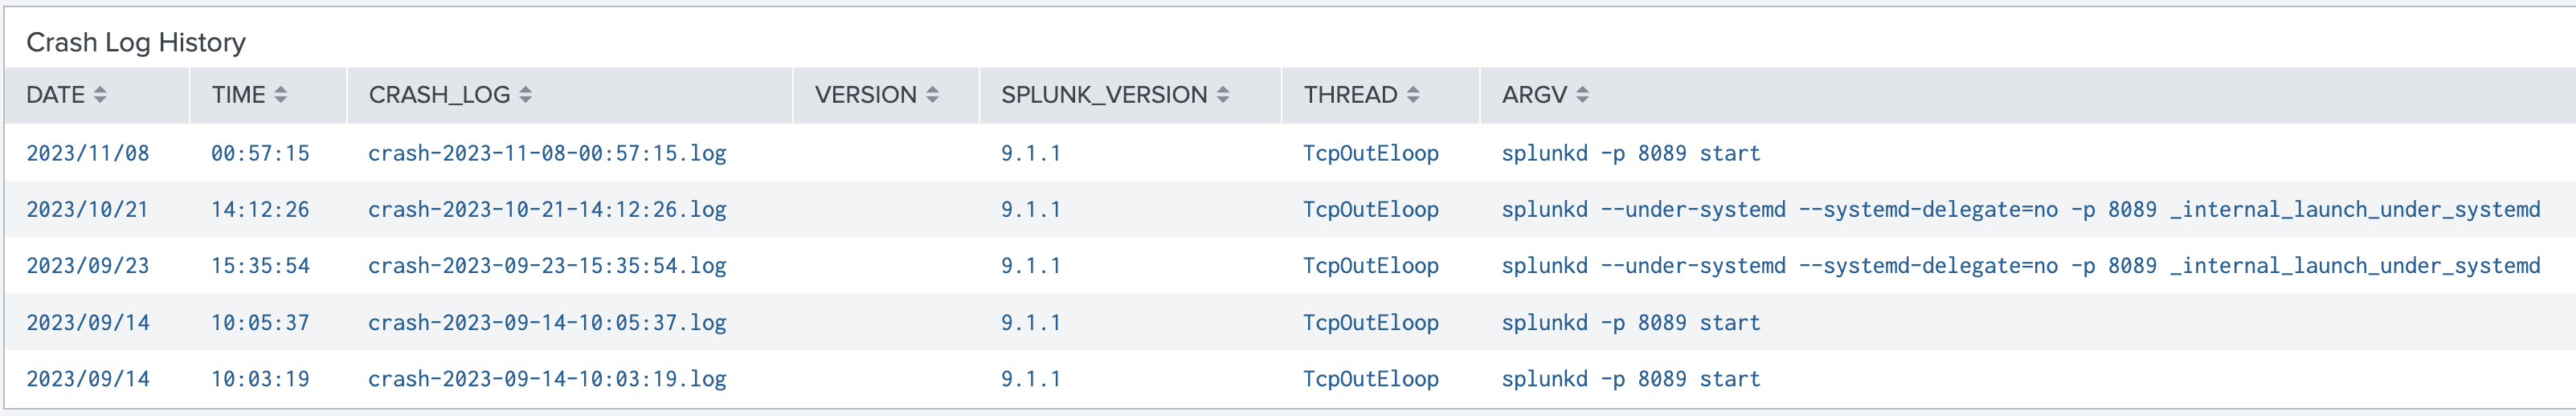Click sort arrows icon beside ARGV header
The width and height of the screenshot is (2576, 416).
pos(1582,95)
